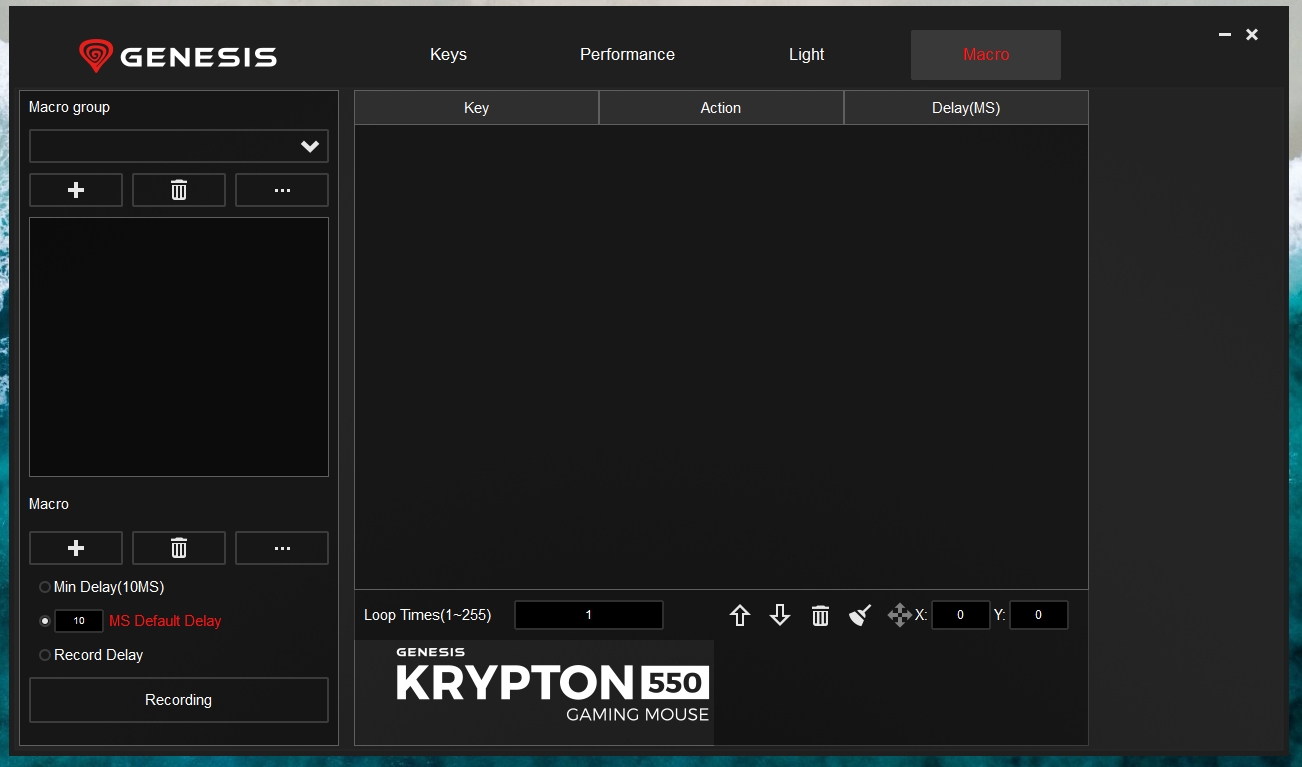Screen dimensions: 1302x767
Task: Move selected action up with arrow icon
Action: click(740, 615)
